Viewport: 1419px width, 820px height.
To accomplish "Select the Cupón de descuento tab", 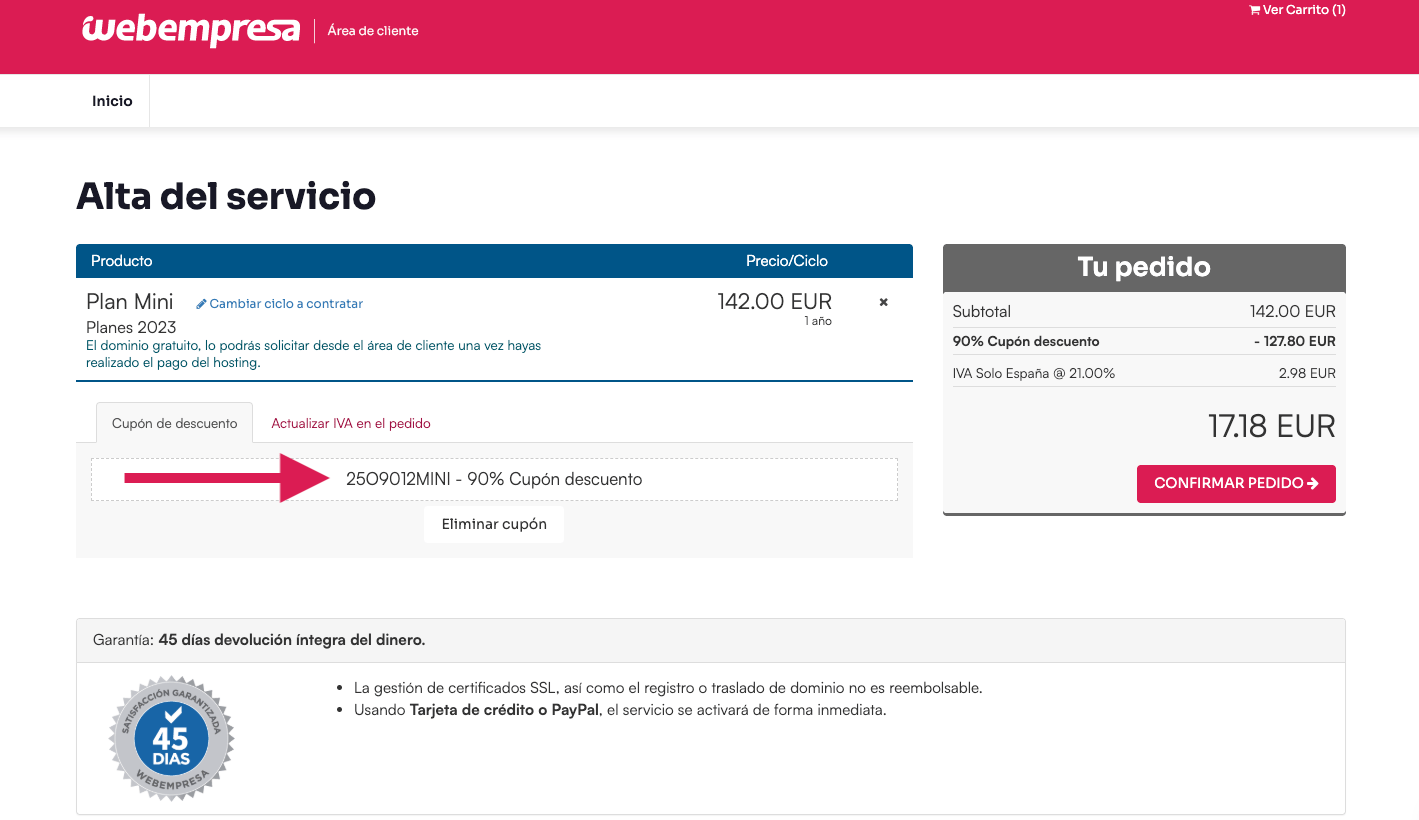I will point(174,422).
